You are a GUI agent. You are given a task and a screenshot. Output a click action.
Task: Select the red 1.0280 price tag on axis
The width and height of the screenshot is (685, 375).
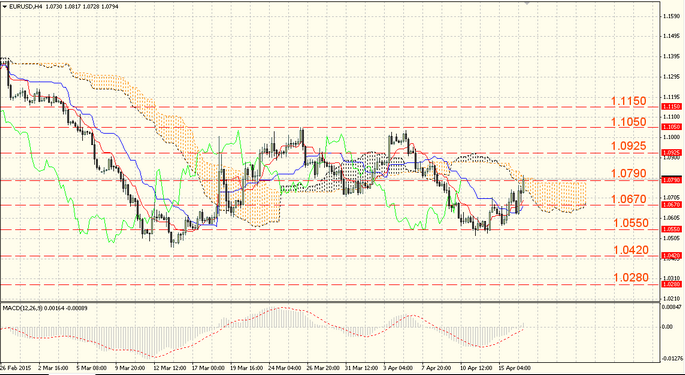(671, 284)
